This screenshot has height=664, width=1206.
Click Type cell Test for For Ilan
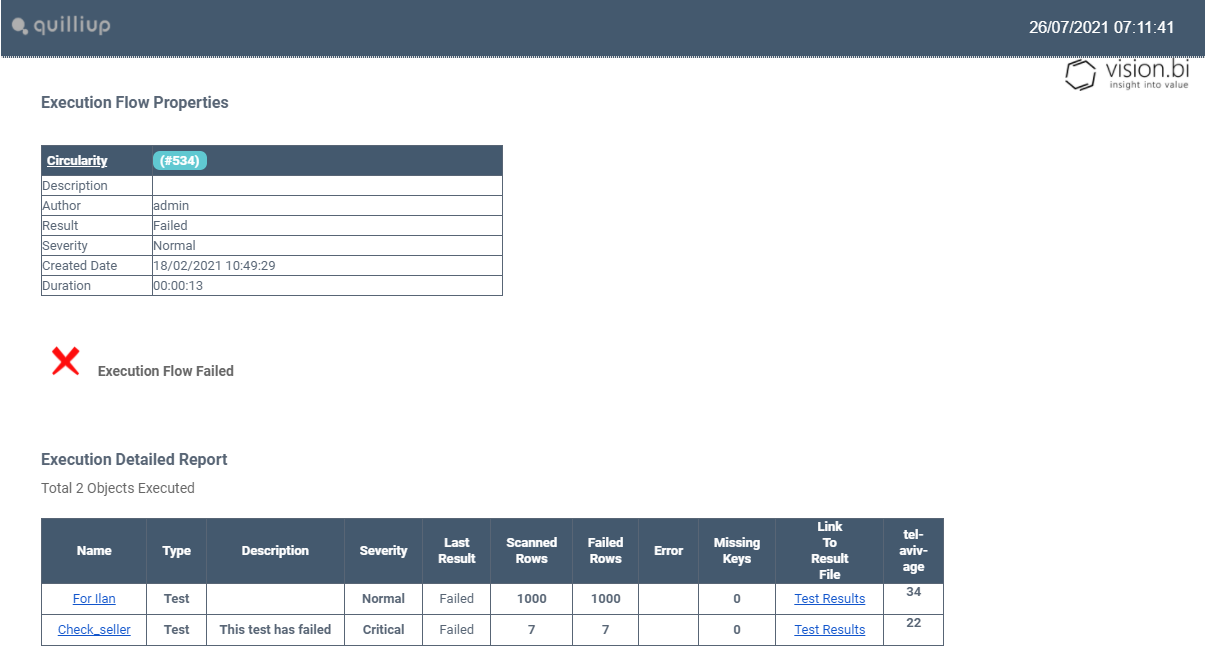coord(177,599)
